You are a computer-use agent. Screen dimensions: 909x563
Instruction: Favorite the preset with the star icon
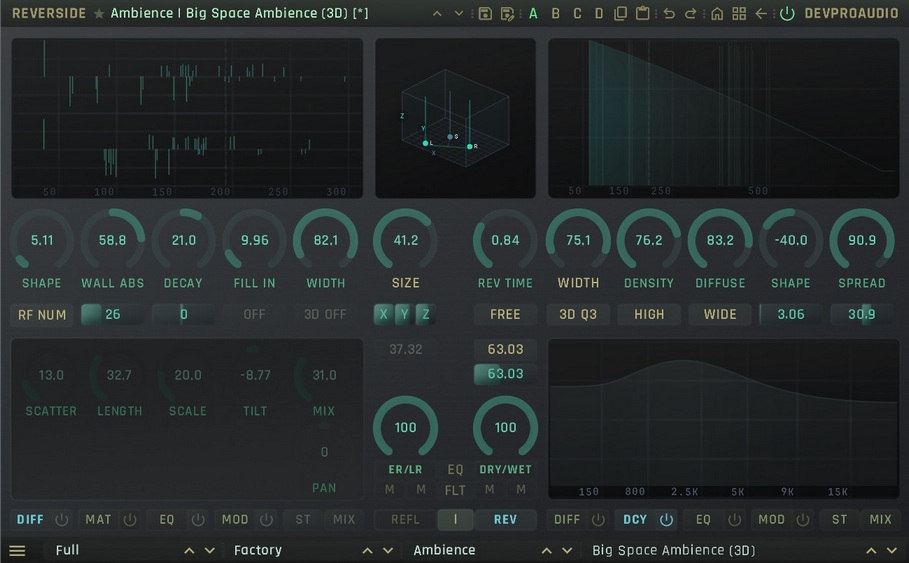99,13
